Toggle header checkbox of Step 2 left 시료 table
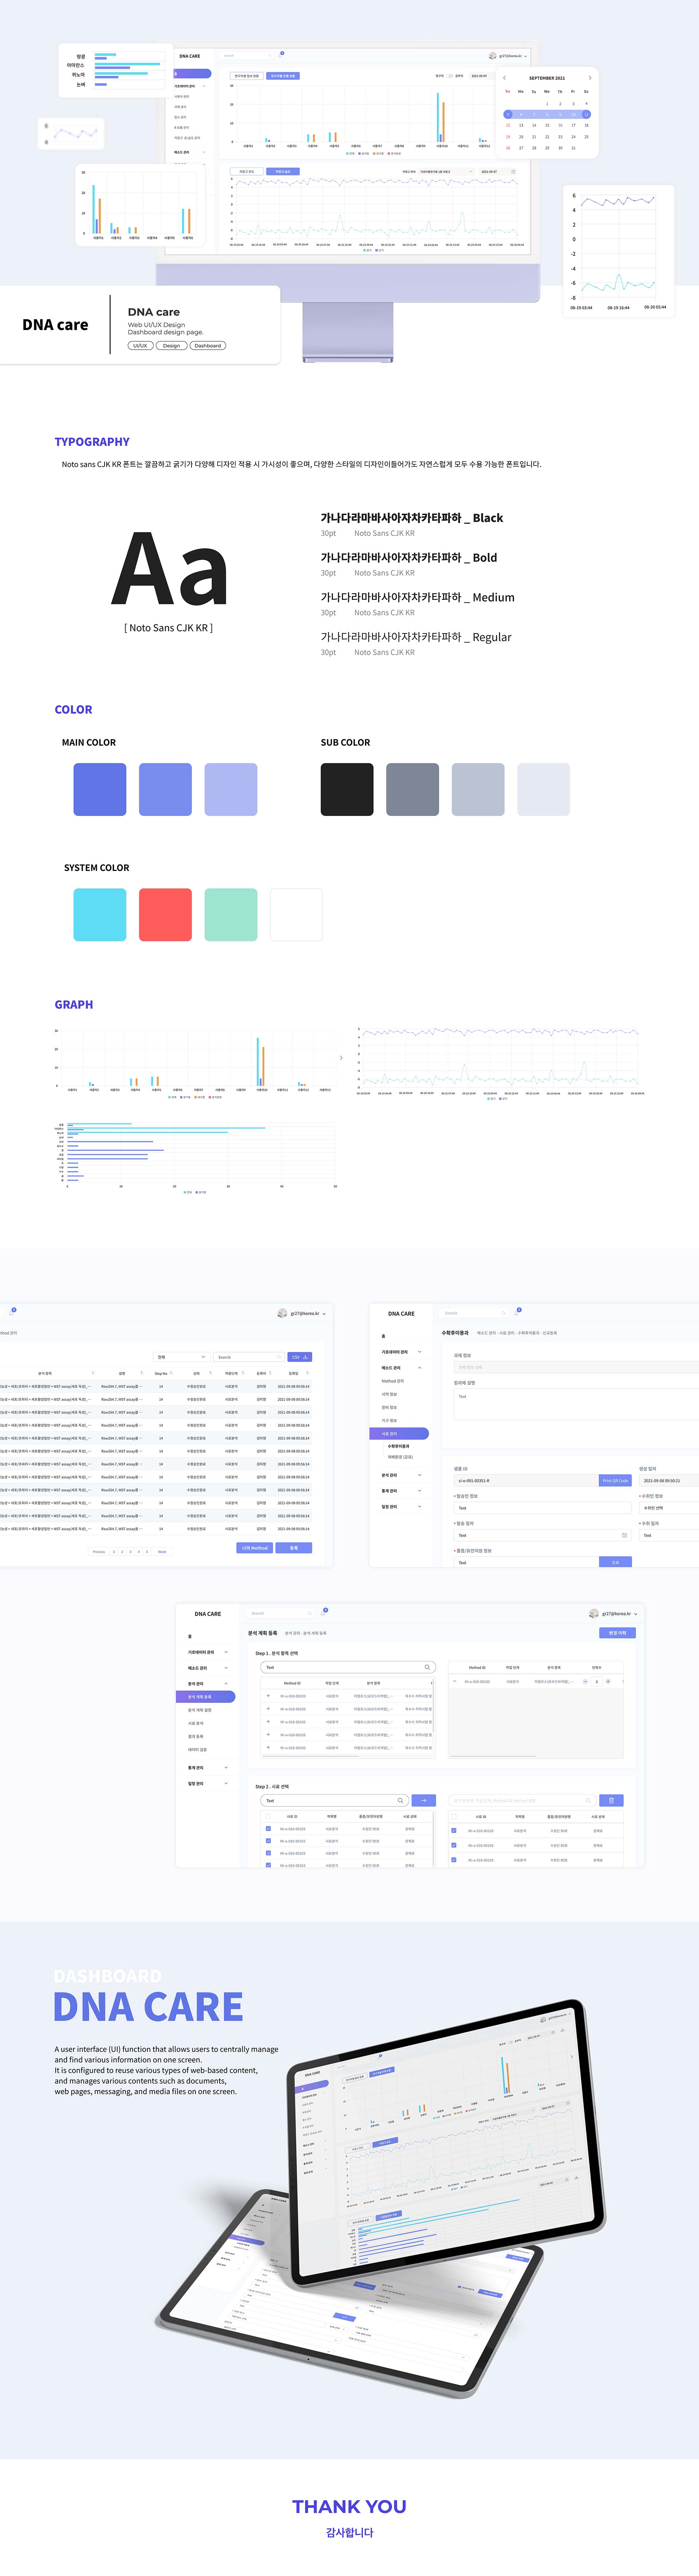The image size is (699, 2576). [x=268, y=1816]
